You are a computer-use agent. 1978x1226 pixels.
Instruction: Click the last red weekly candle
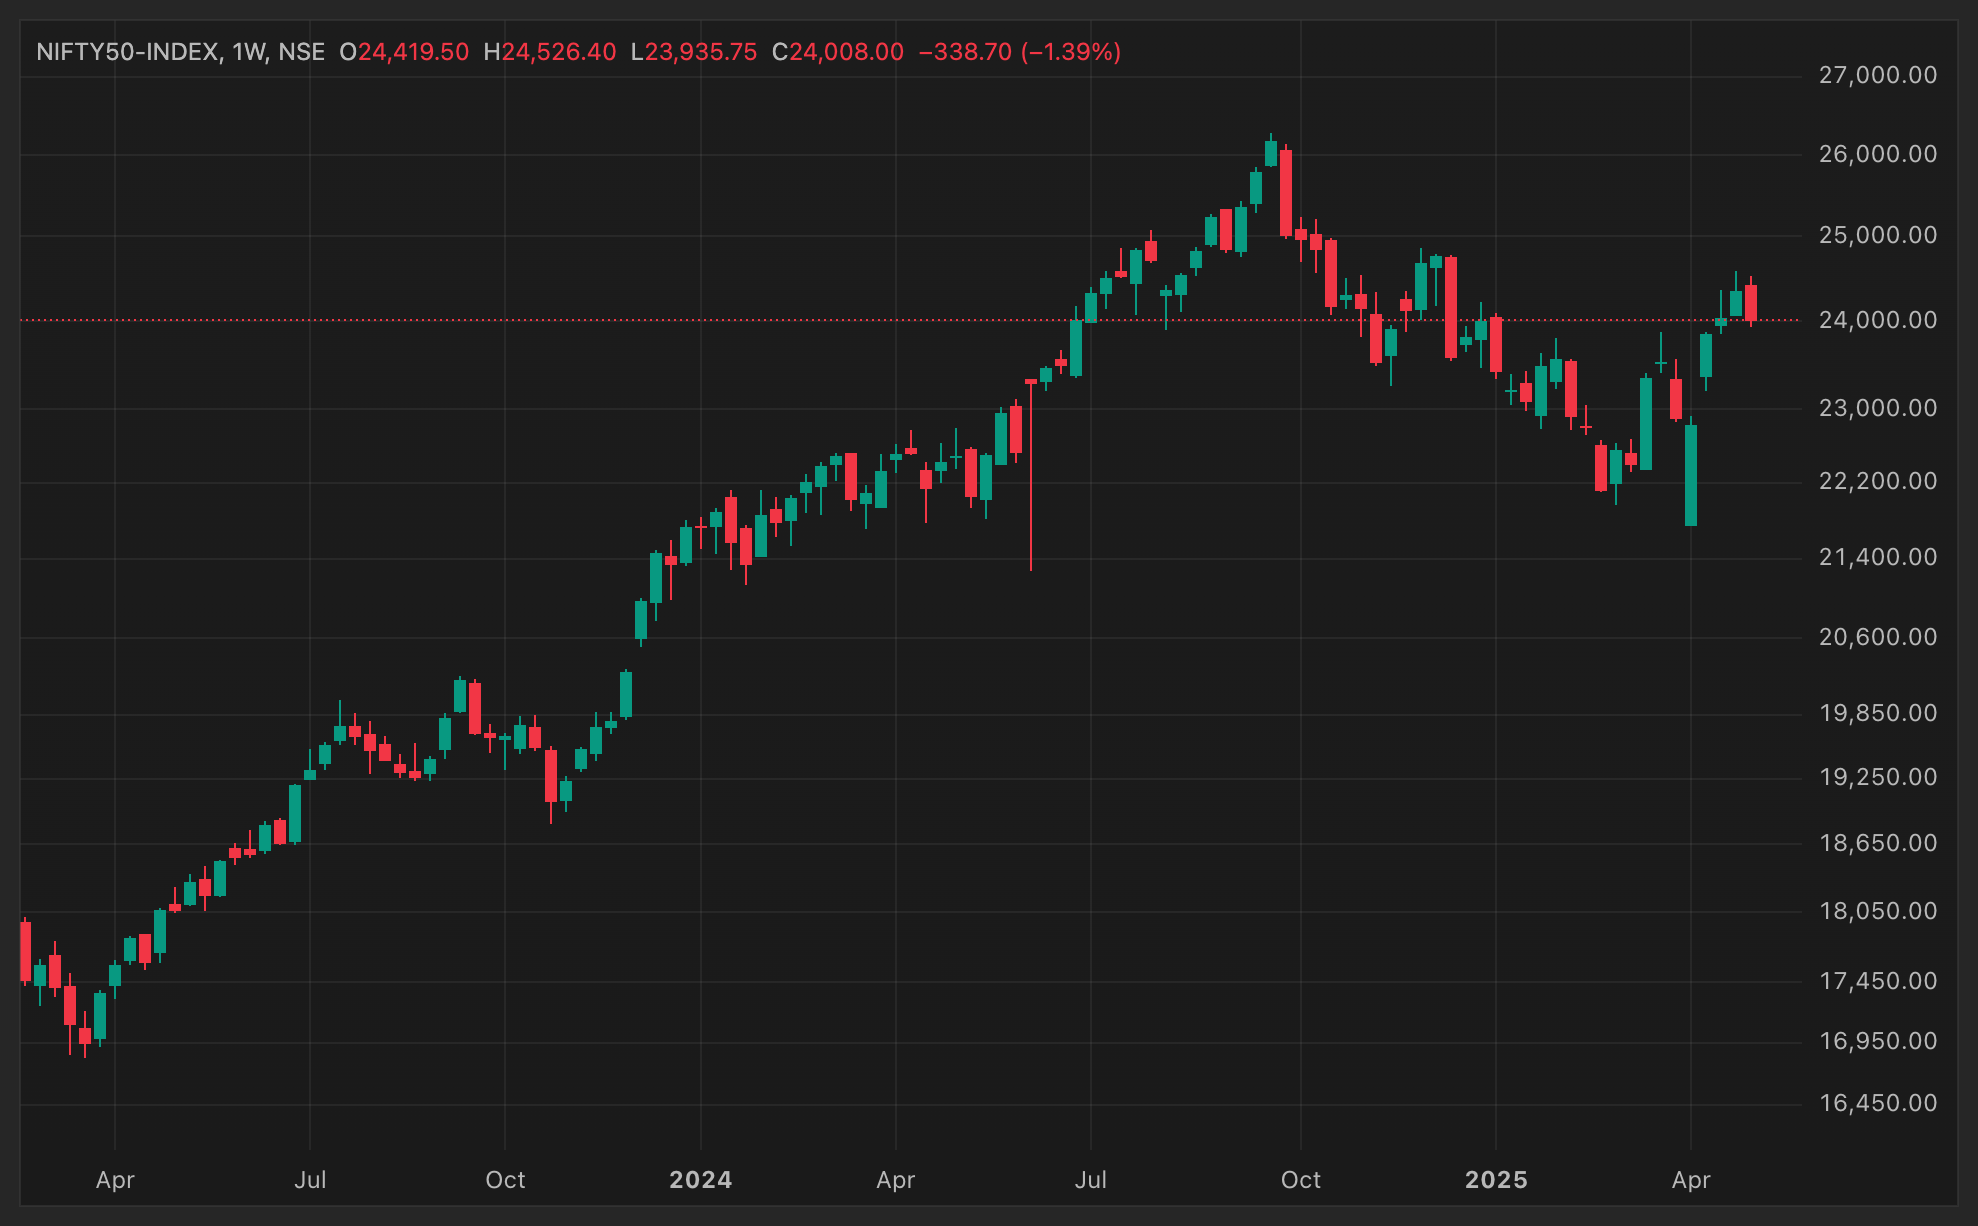(x=1751, y=303)
